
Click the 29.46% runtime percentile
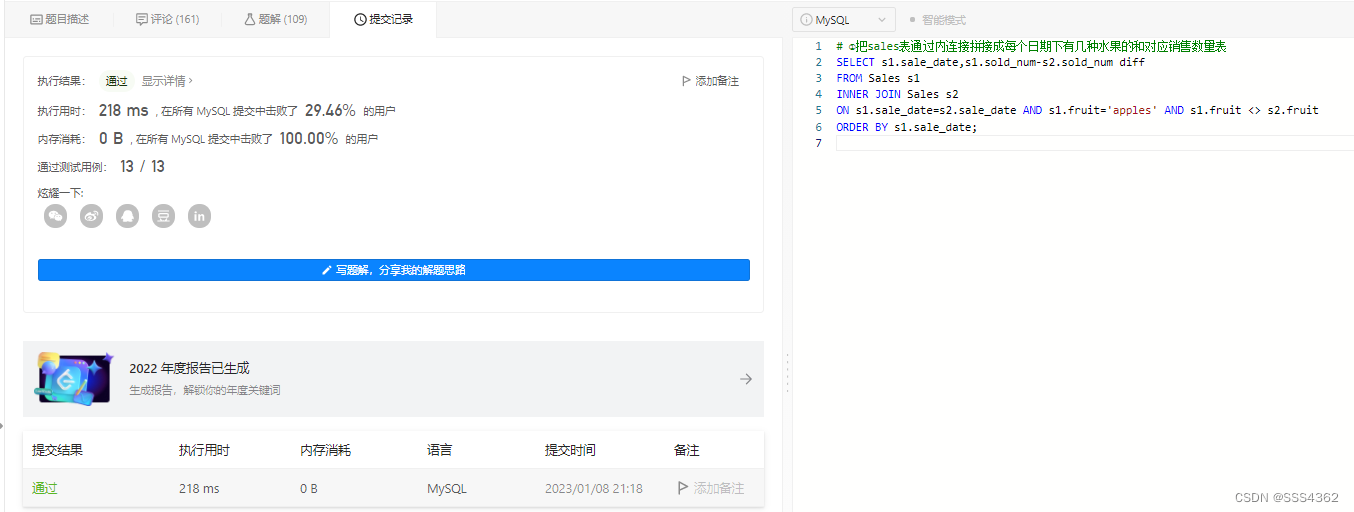click(x=330, y=111)
